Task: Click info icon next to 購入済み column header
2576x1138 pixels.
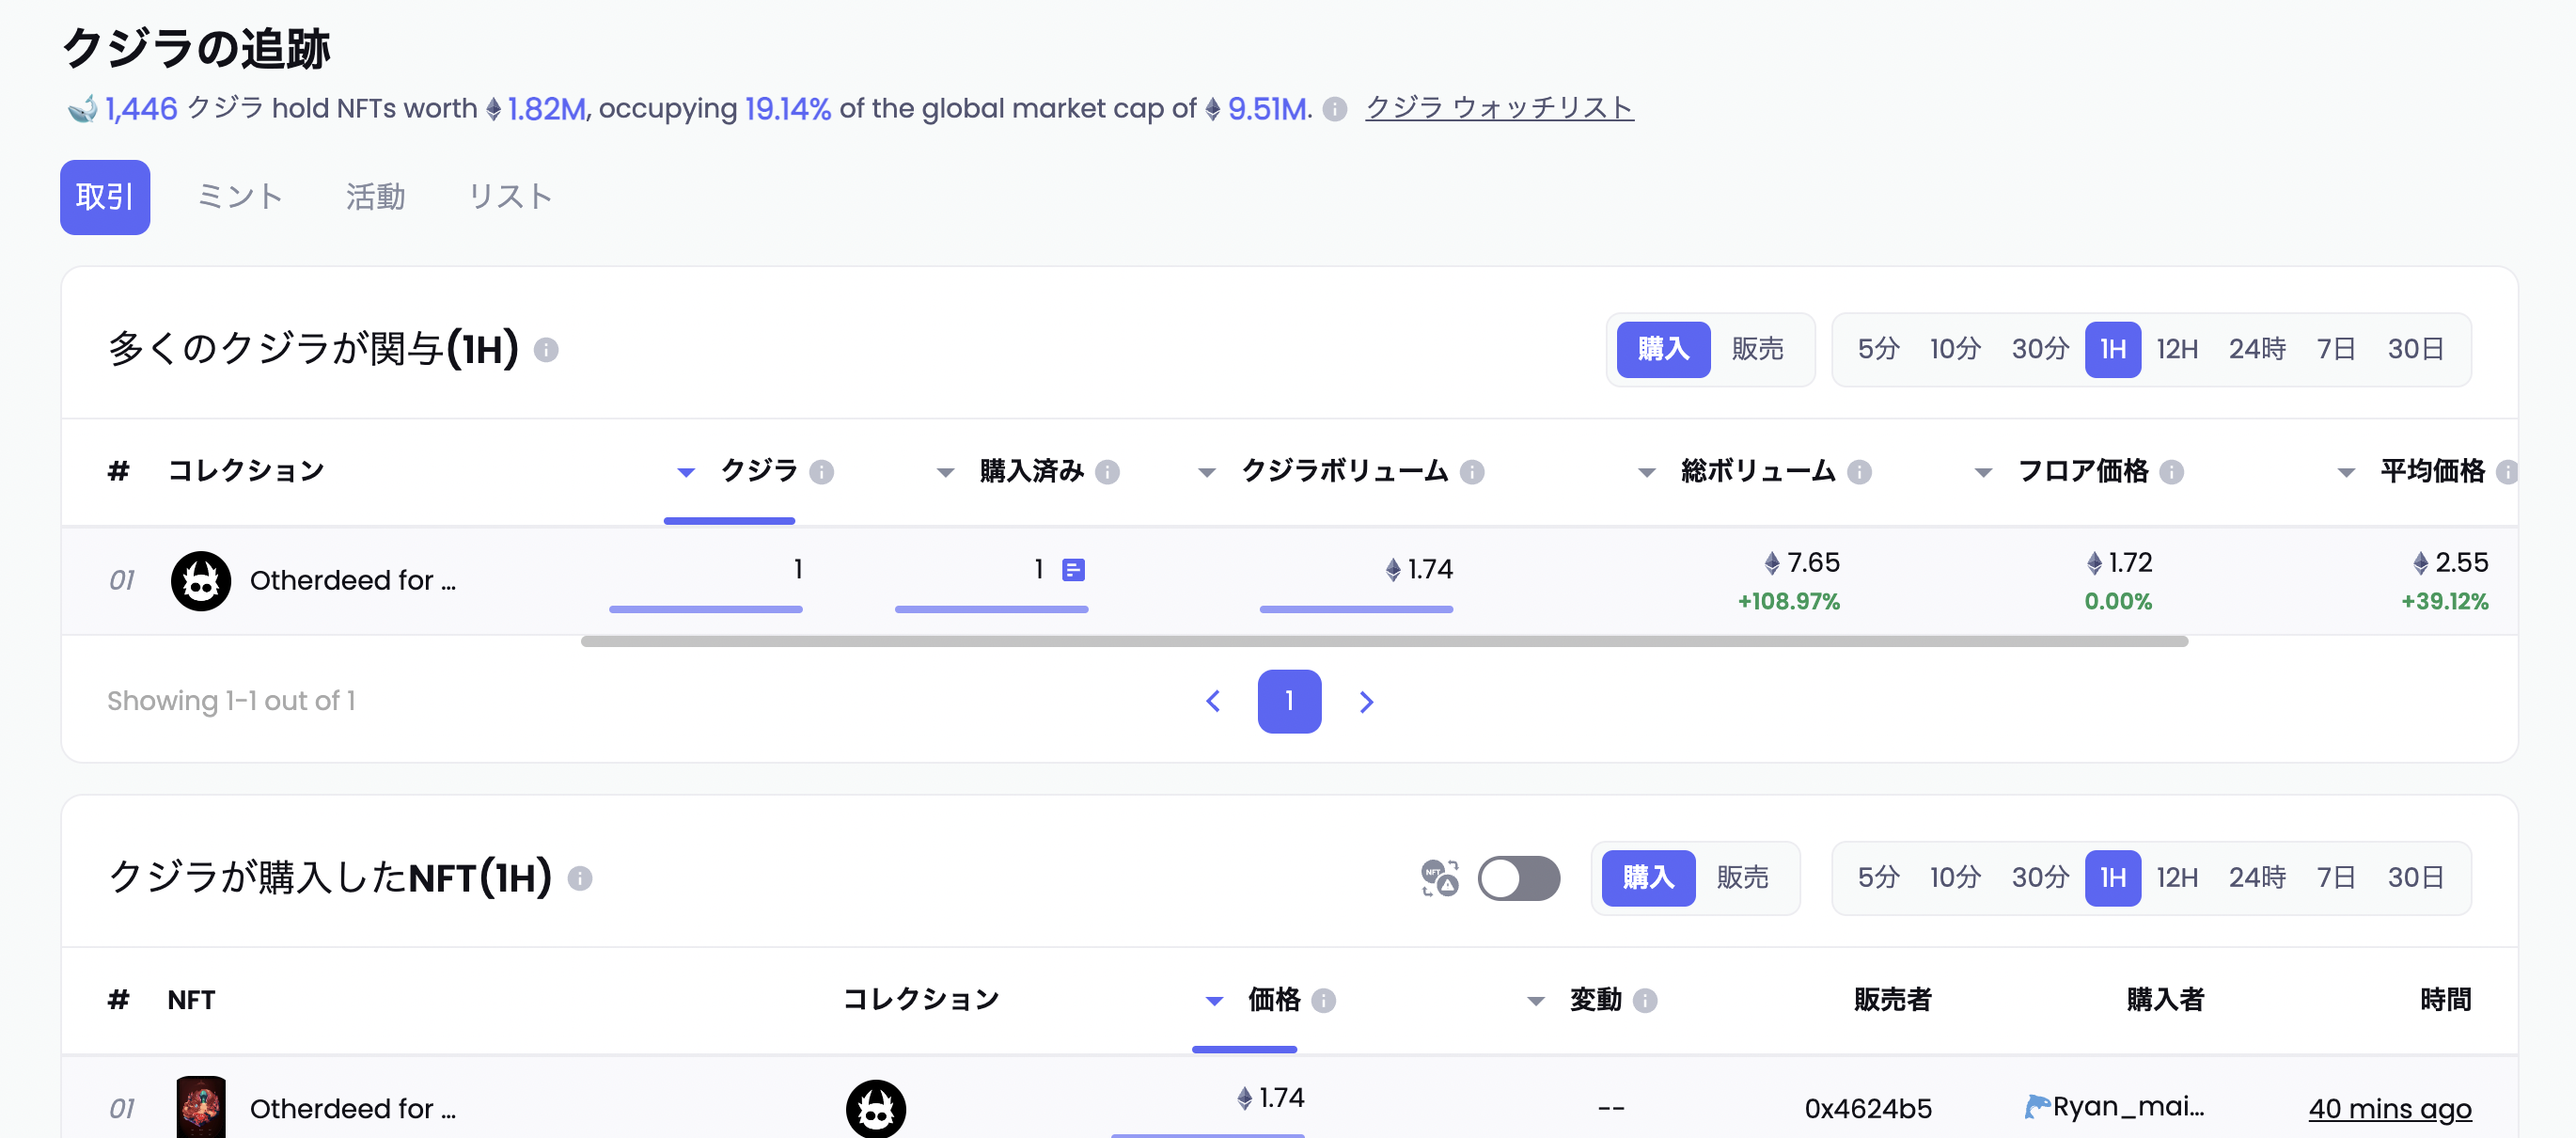Action: [1107, 472]
